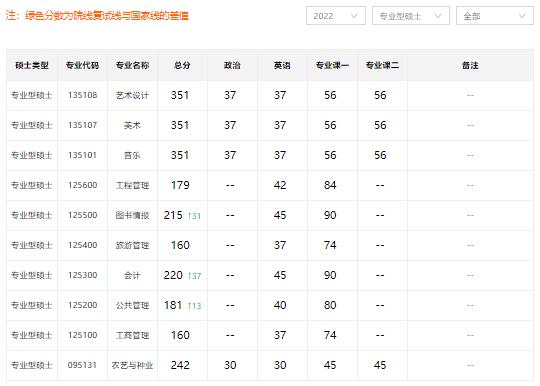This screenshot has width=540, height=386.
Task: Click English score 42 in 工程管理 row
Action: point(280,185)
